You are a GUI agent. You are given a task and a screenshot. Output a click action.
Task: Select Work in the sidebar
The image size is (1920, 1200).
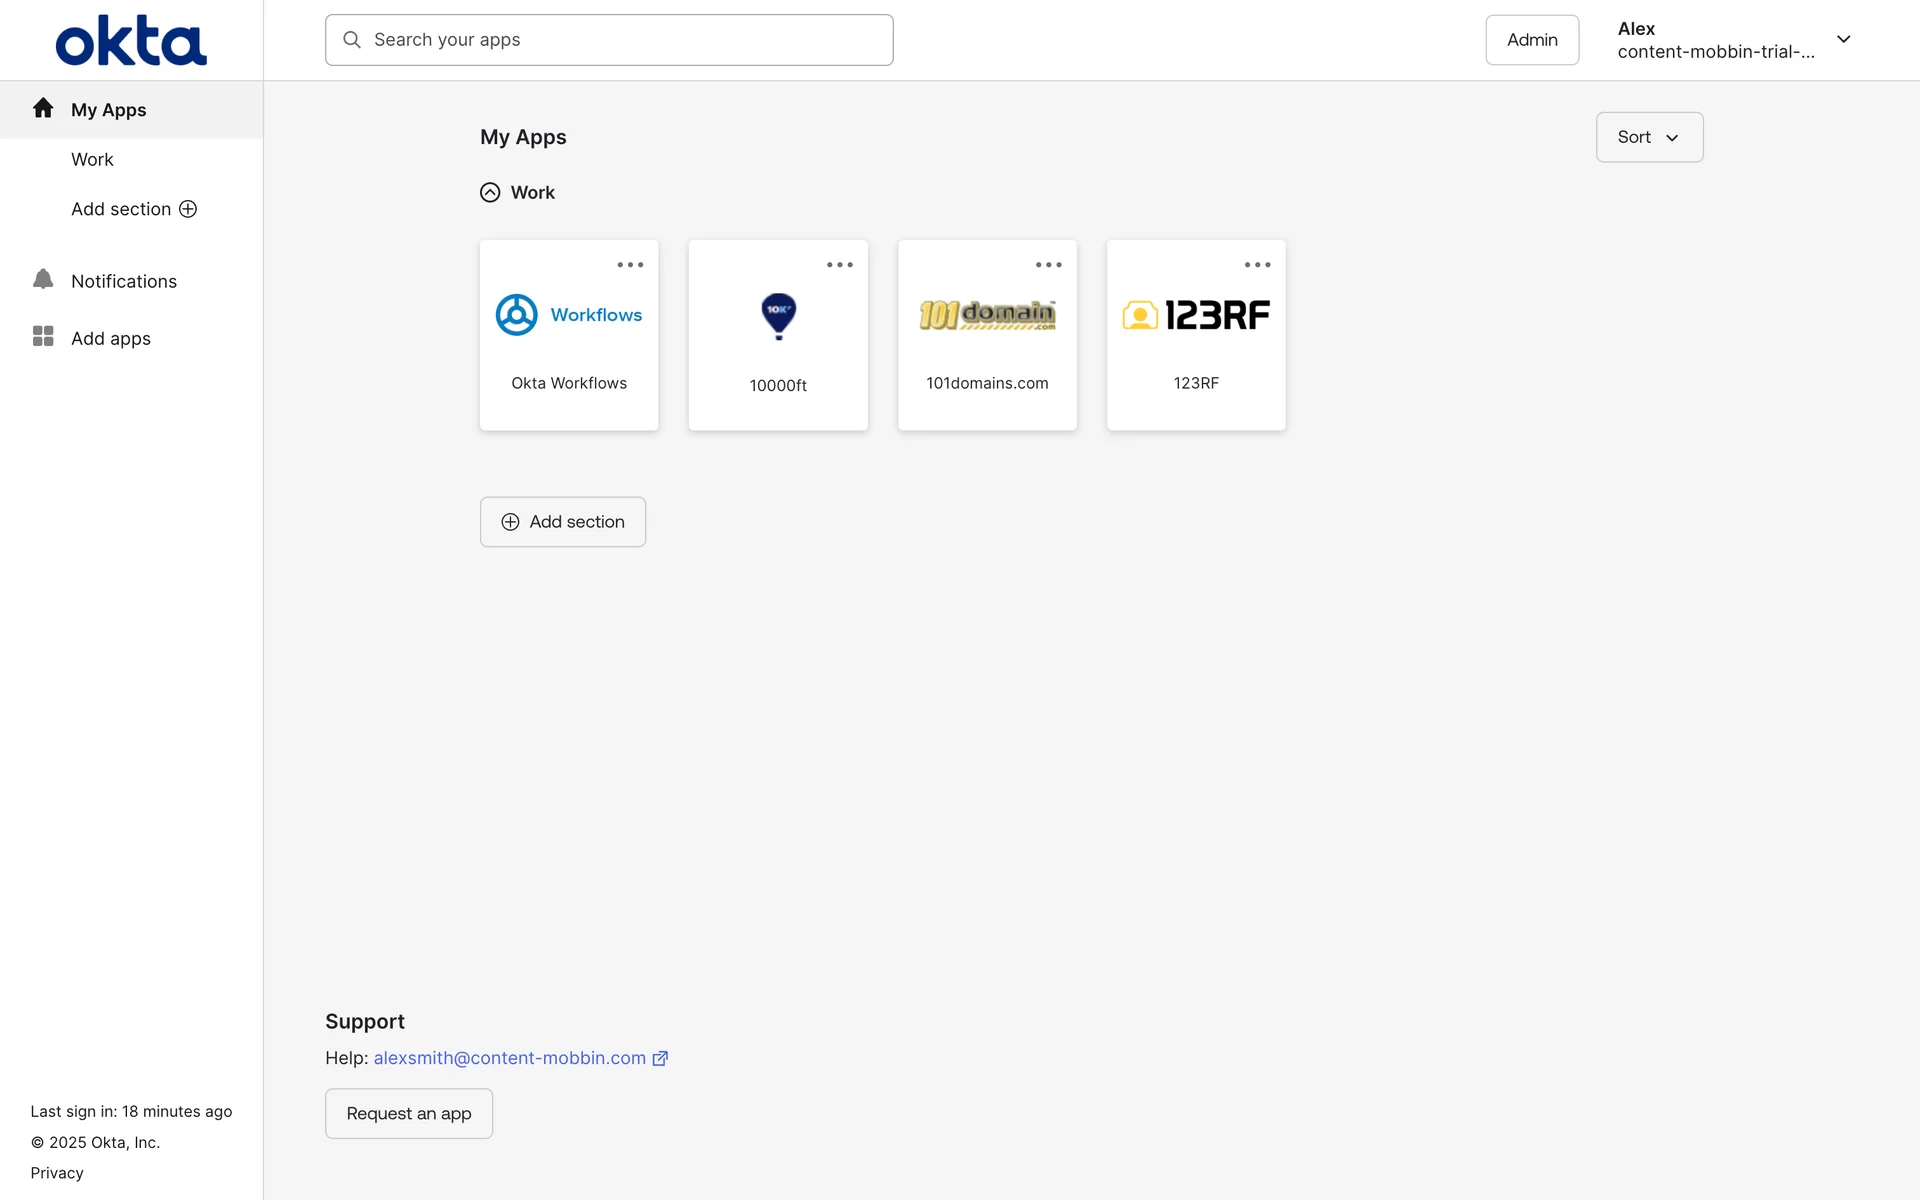pyautogui.click(x=92, y=160)
